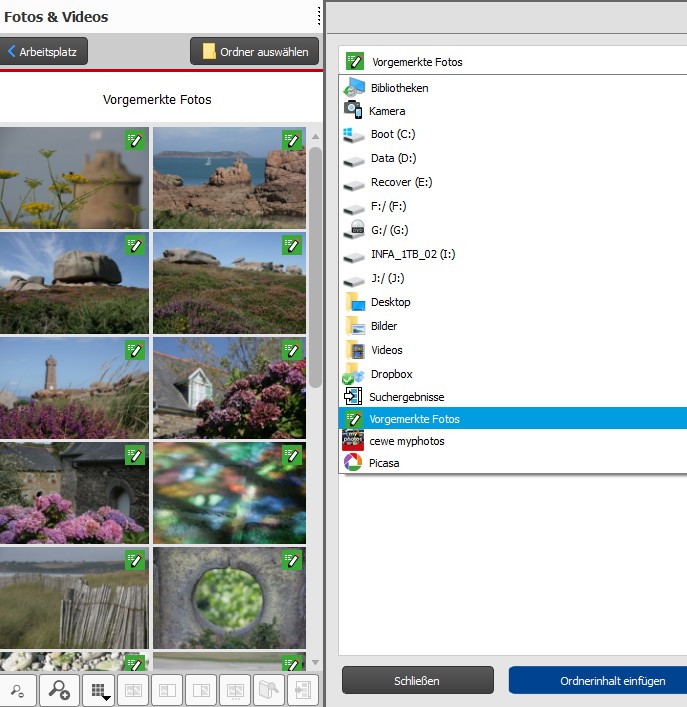Select the lighthouse with purple flowers thumbnail
This screenshot has width=687, height=707.
(x=74, y=388)
